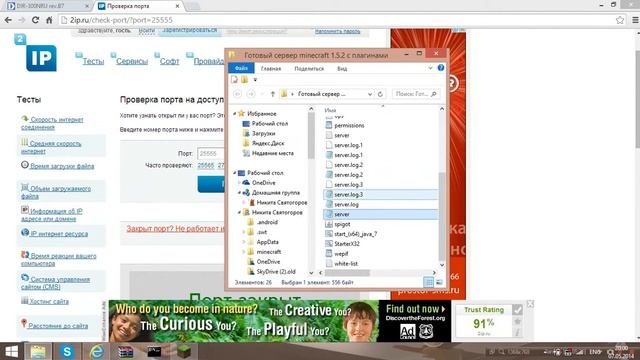Click New folder icon in quick access toolbar
This screenshot has width=640, height=360.
(x=244, y=80)
